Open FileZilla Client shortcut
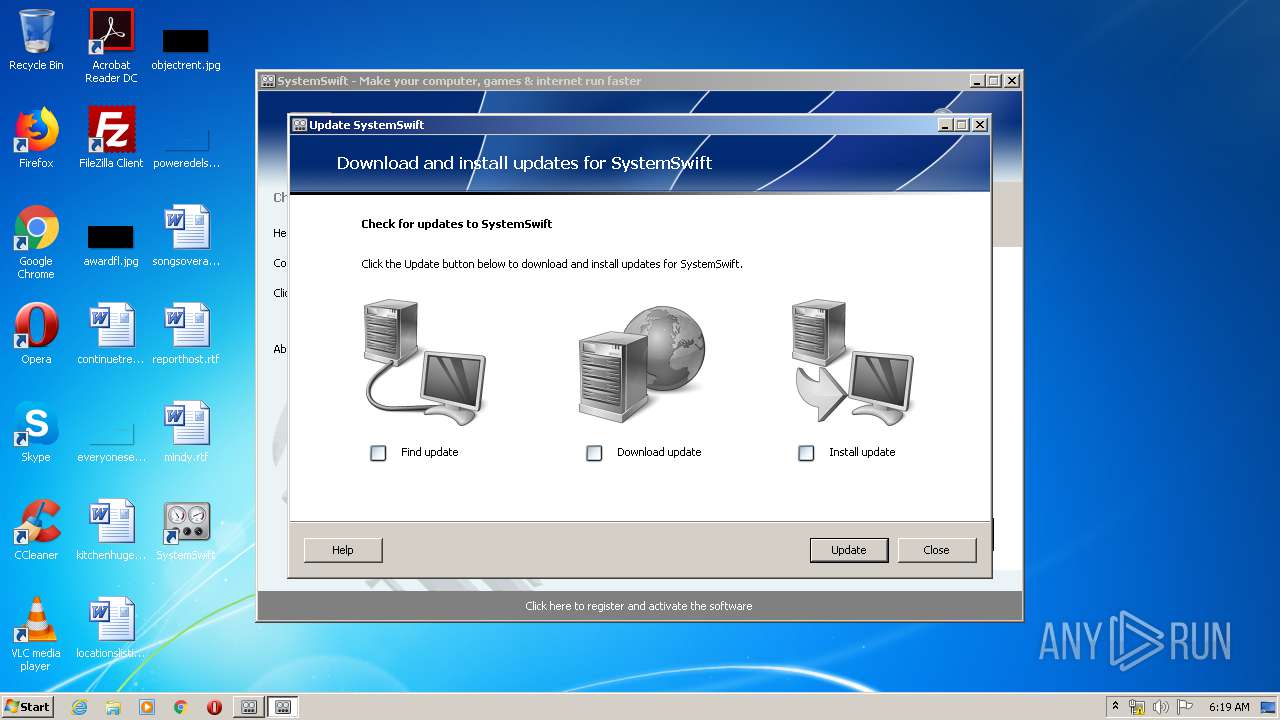Screen dimensions: 1280x720 click(111, 138)
